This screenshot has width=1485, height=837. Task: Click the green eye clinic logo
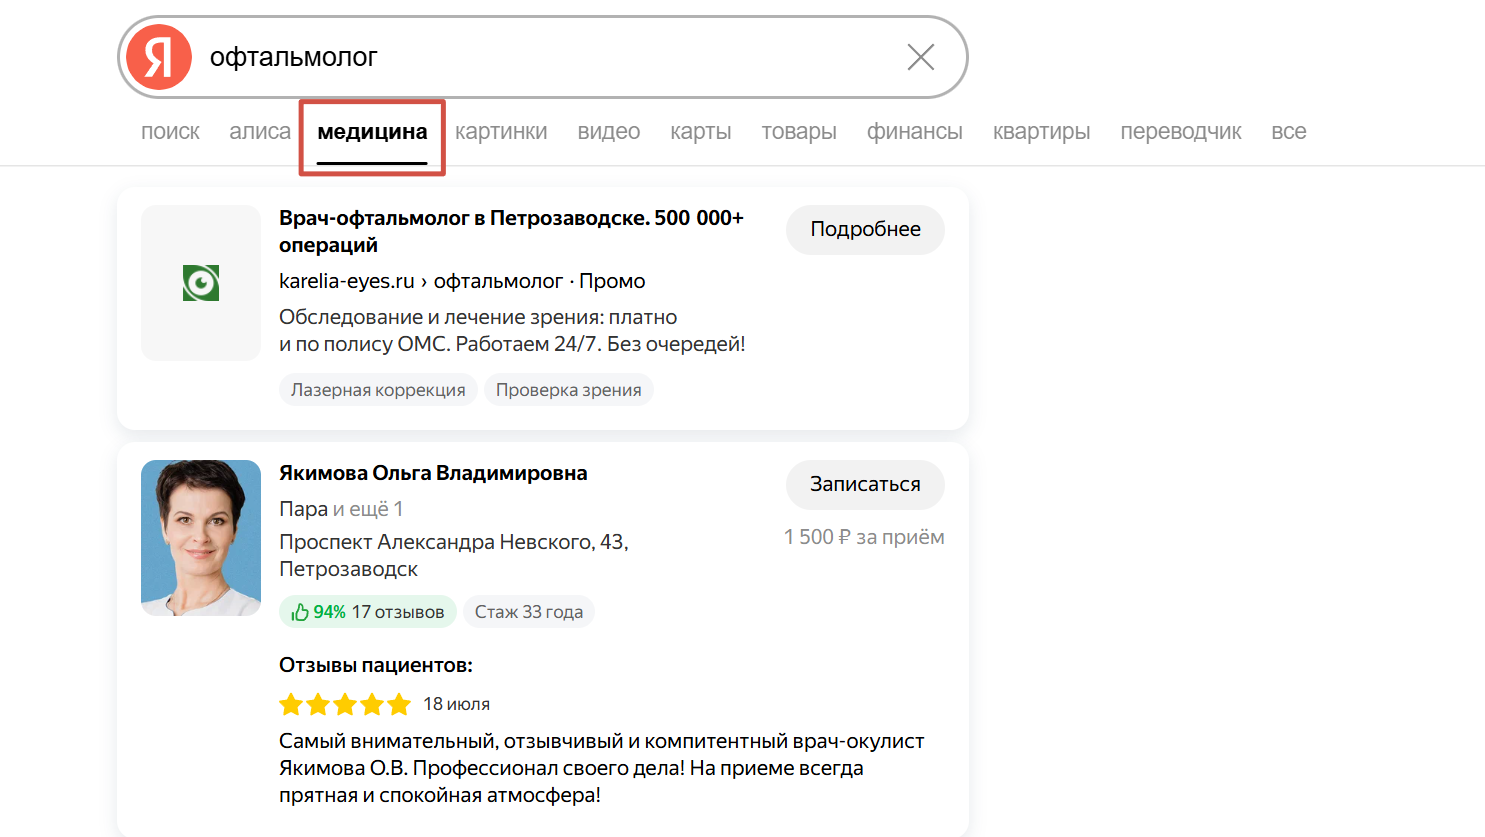coord(201,283)
